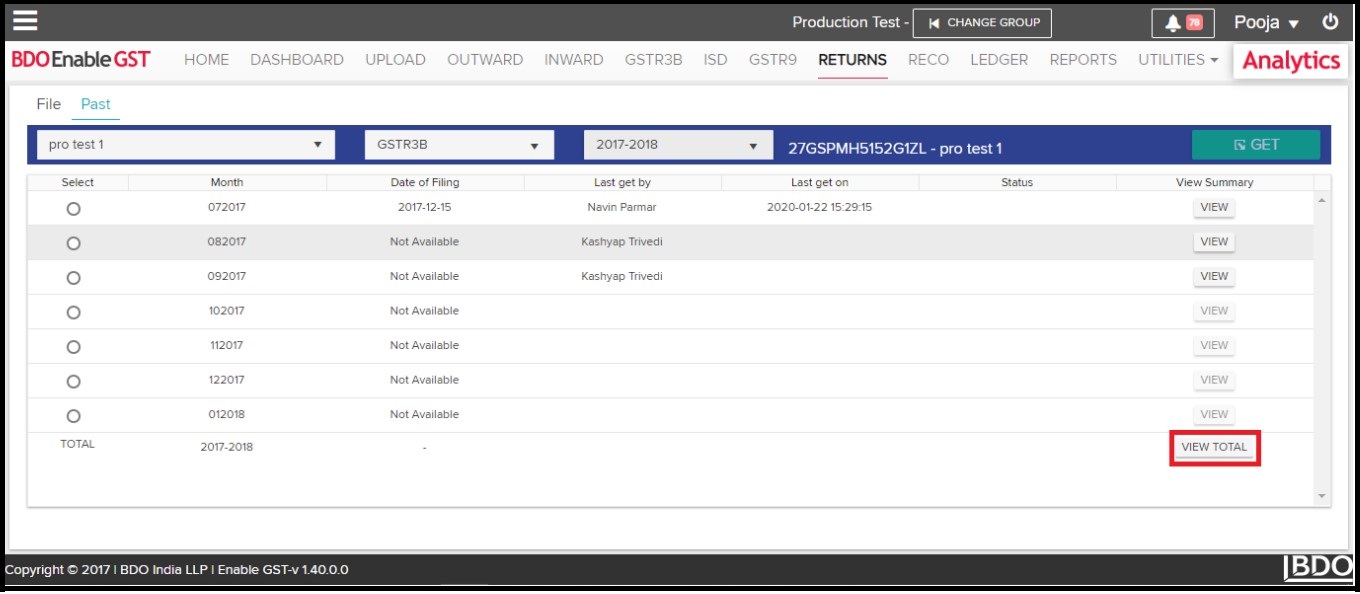Viewport: 1360px width, 594px height.
Task: Expand the GSTR3B return type dropdown
Action: click(459, 145)
